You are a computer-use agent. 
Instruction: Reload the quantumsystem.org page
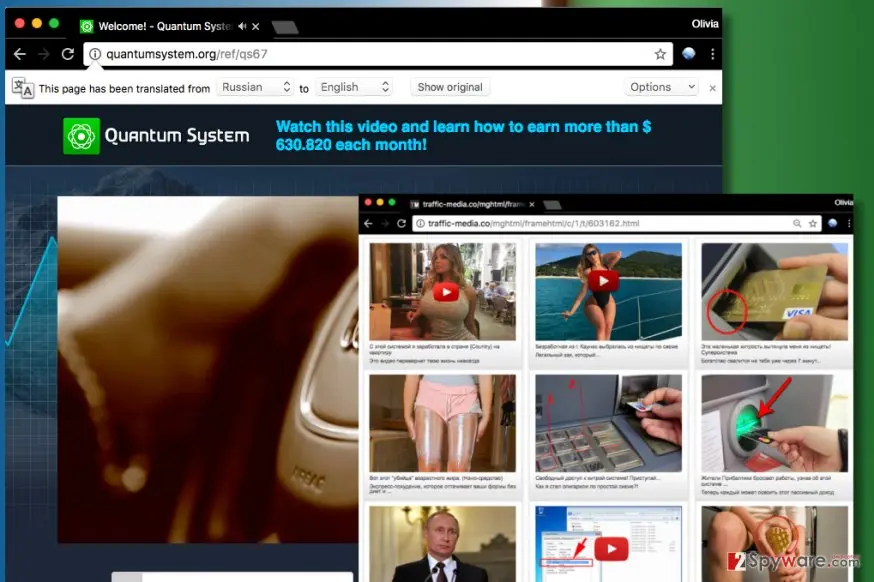click(x=67, y=54)
